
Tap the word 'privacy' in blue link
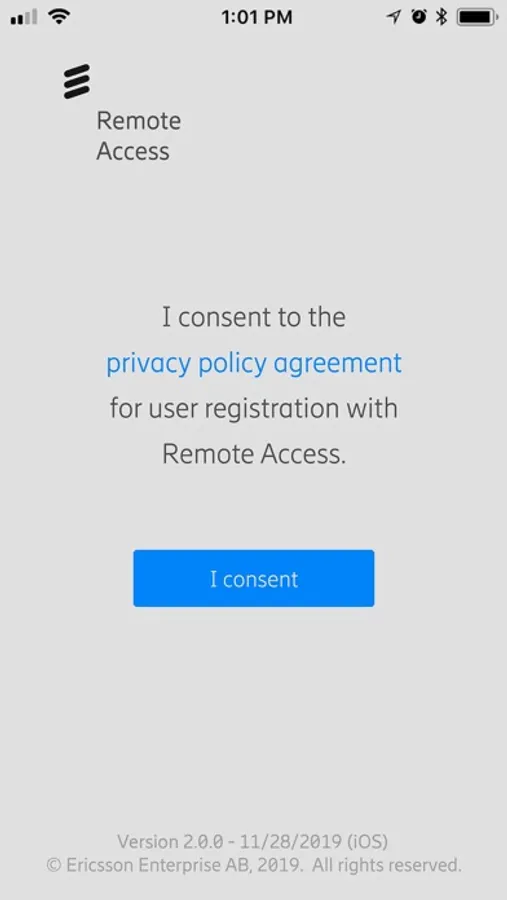pos(149,364)
